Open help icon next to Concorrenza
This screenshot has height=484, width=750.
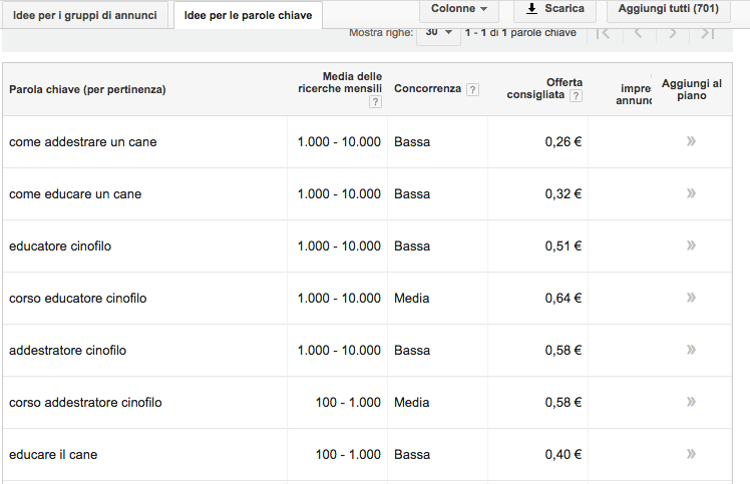[472, 89]
